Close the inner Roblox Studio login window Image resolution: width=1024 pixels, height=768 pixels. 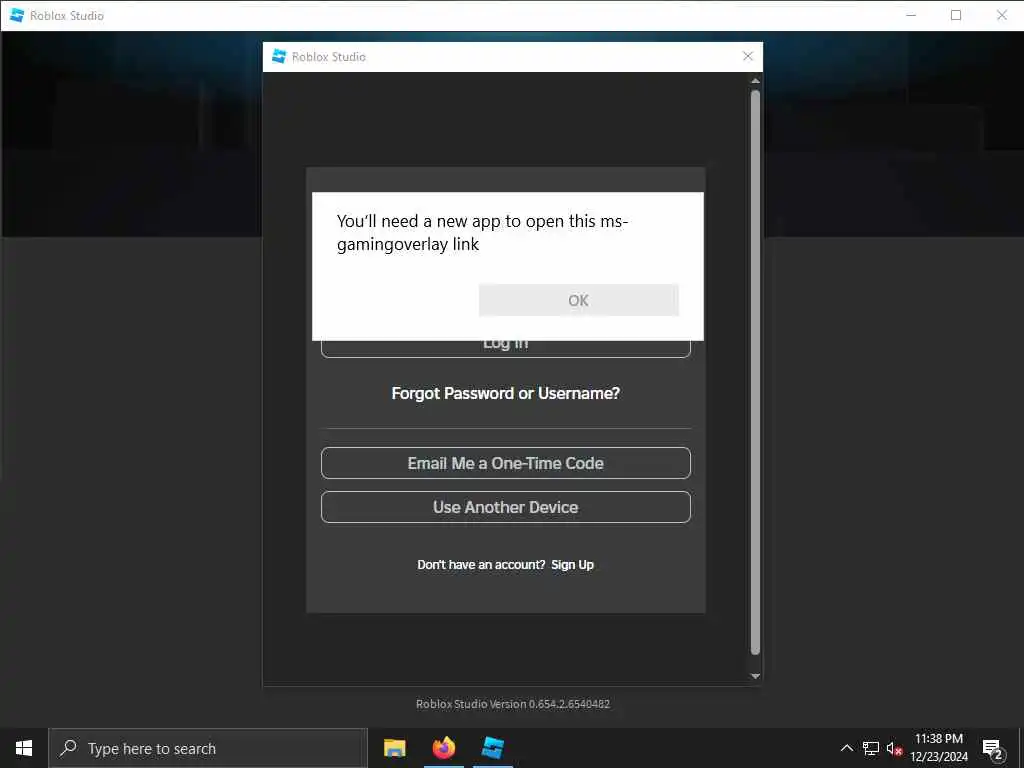tap(748, 57)
